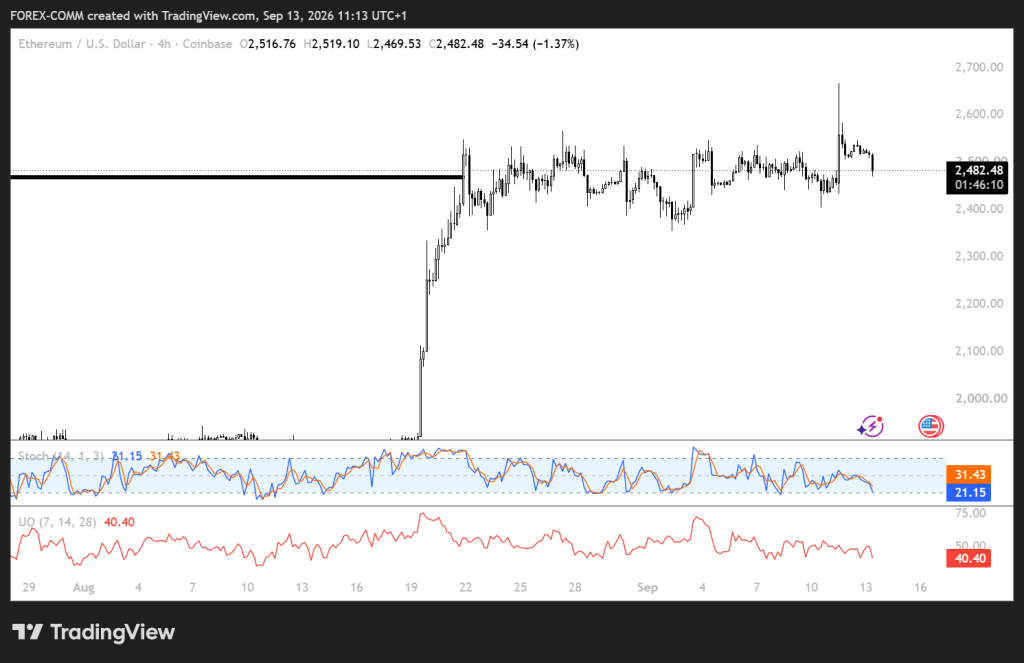1024x663 pixels.
Task: Click the 2,700.00 price axis label
Action: click(979, 67)
